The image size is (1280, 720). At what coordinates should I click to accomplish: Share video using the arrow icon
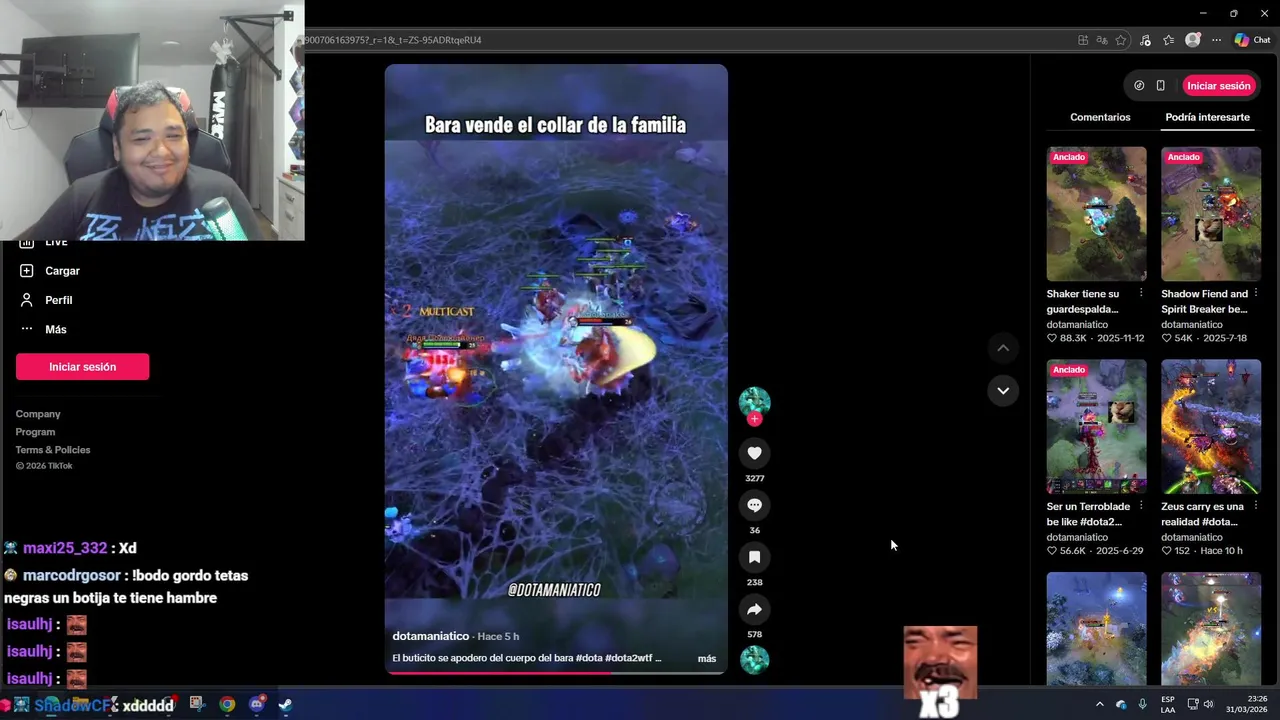(754, 609)
